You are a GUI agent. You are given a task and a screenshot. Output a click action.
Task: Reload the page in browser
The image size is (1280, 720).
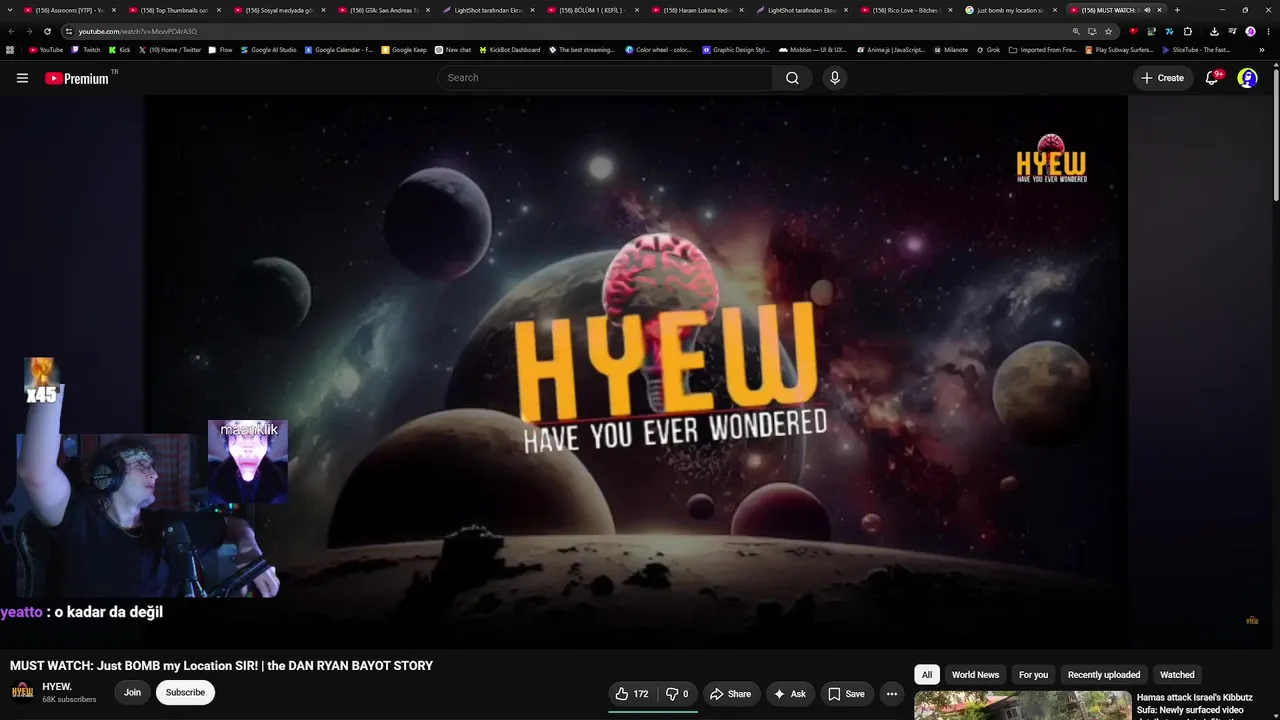pyautogui.click(x=47, y=31)
